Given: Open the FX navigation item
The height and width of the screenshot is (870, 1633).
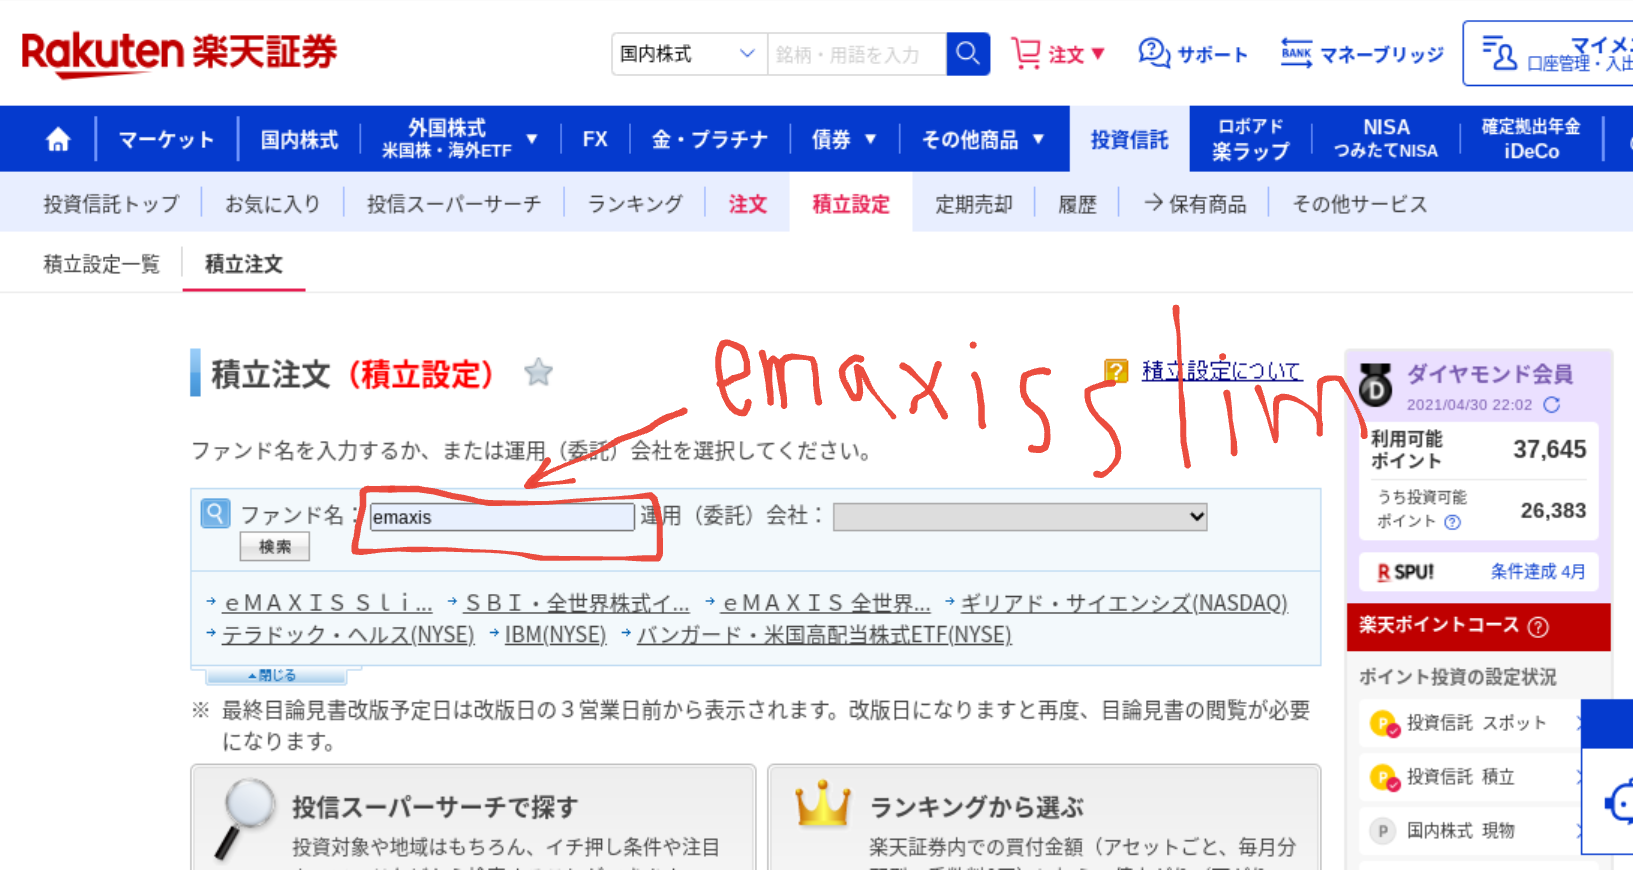Looking at the screenshot, I should [x=595, y=139].
